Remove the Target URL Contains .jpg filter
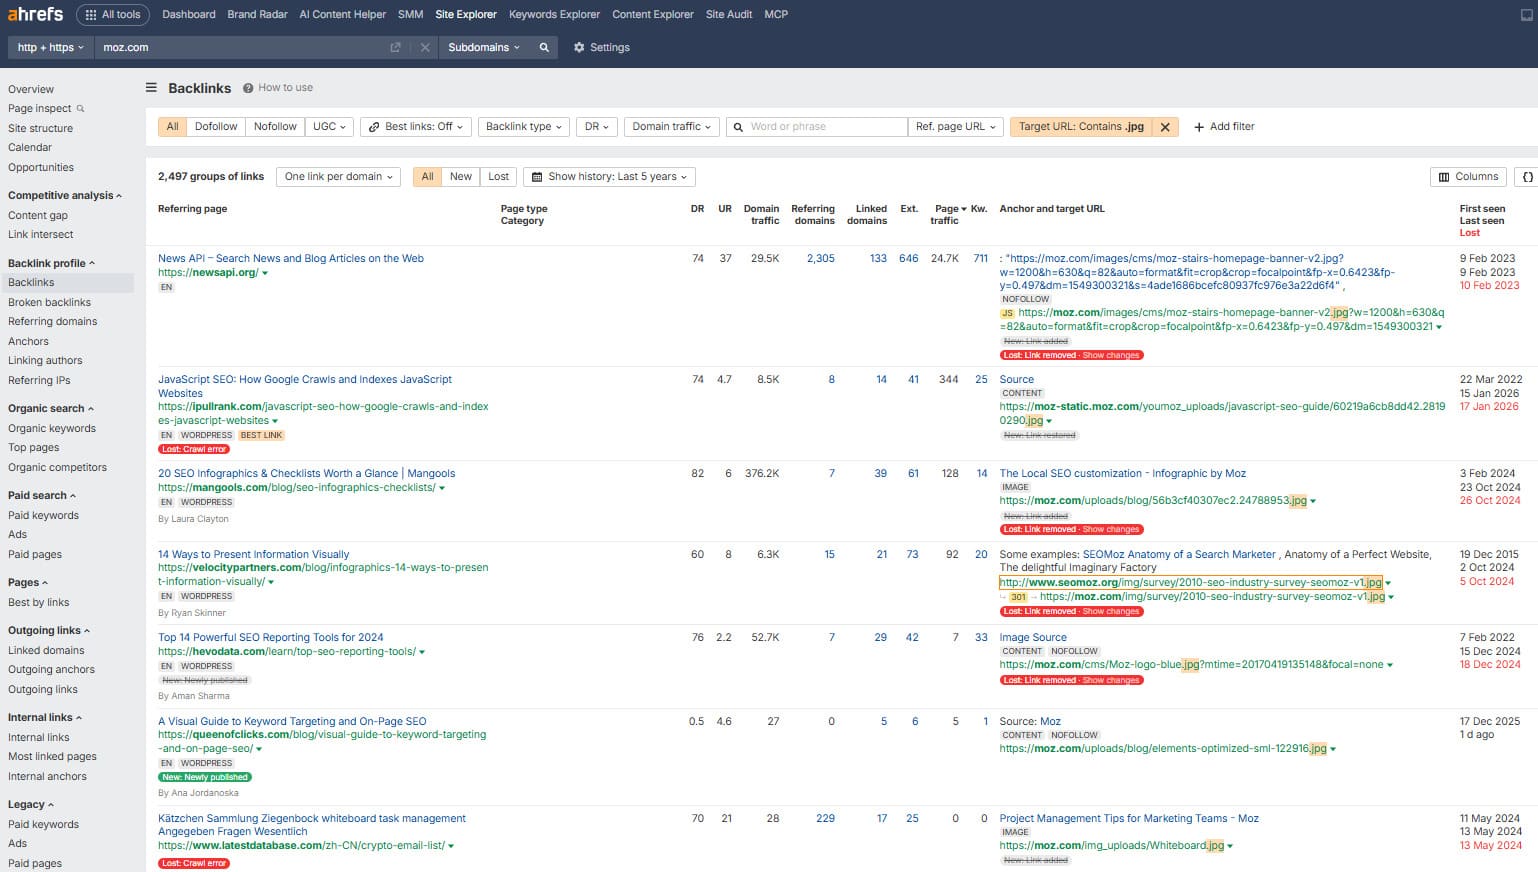The height and width of the screenshot is (872, 1538). pyautogui.click(x=1165, y=126)
